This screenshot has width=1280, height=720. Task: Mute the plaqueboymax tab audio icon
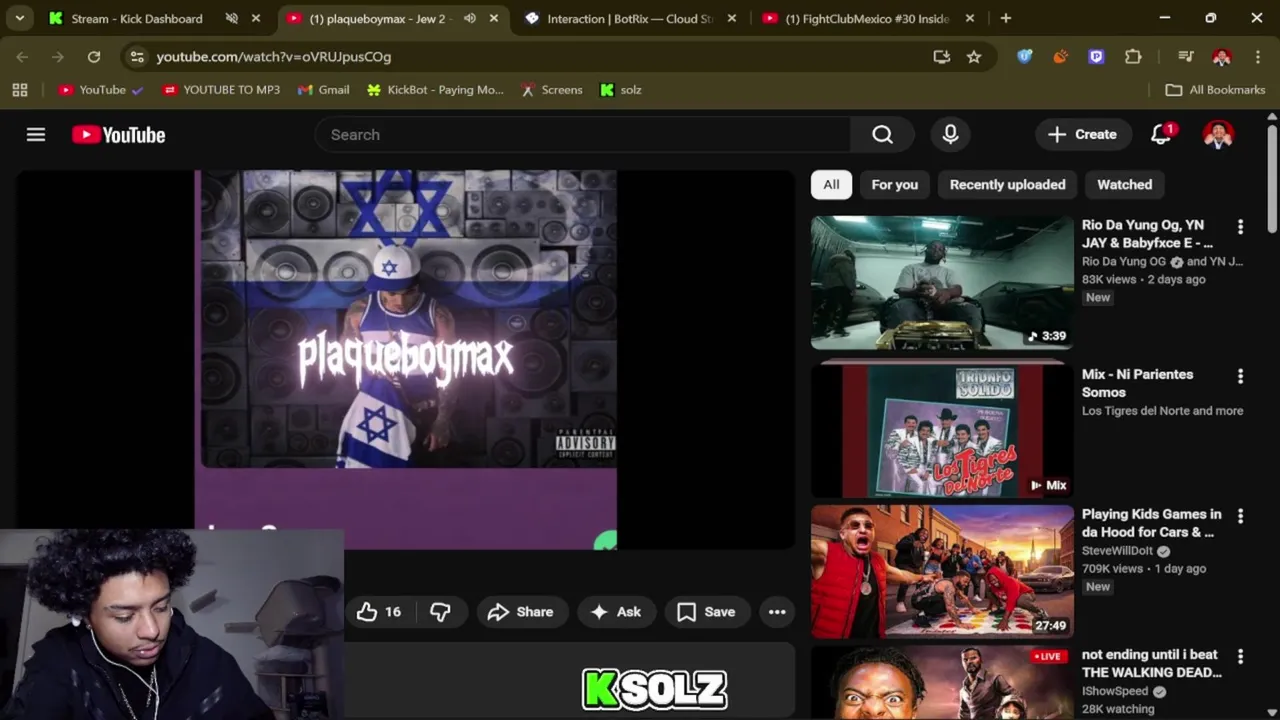[470, 18]
